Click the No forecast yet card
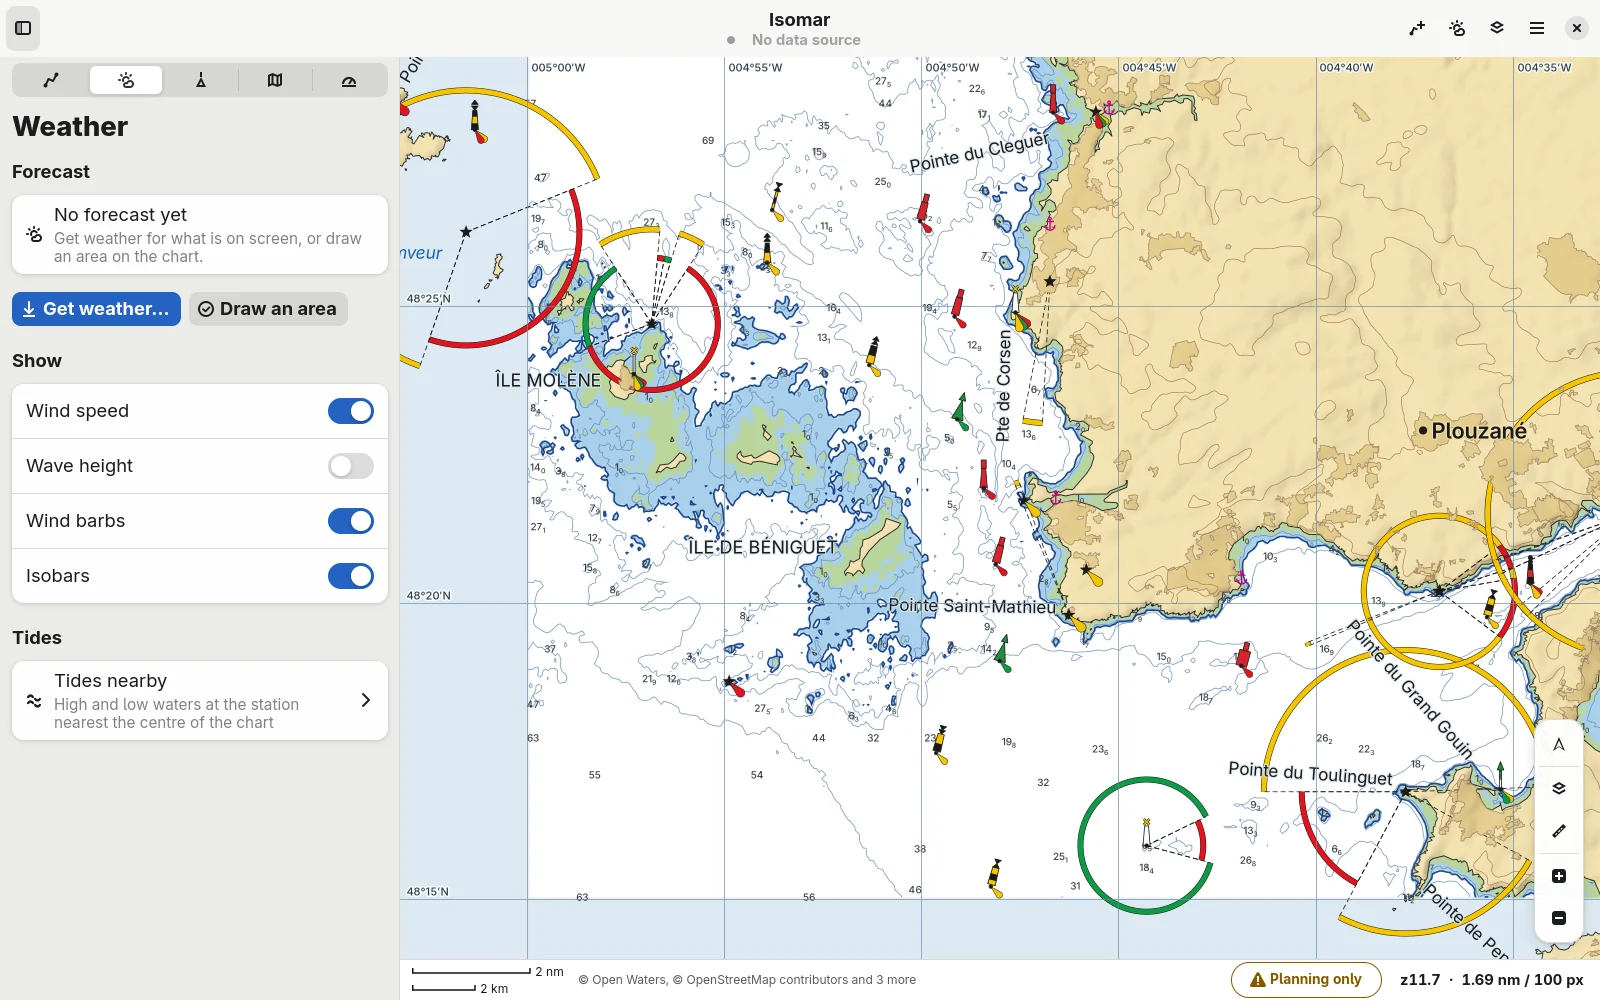 click(x=200, y=235)
